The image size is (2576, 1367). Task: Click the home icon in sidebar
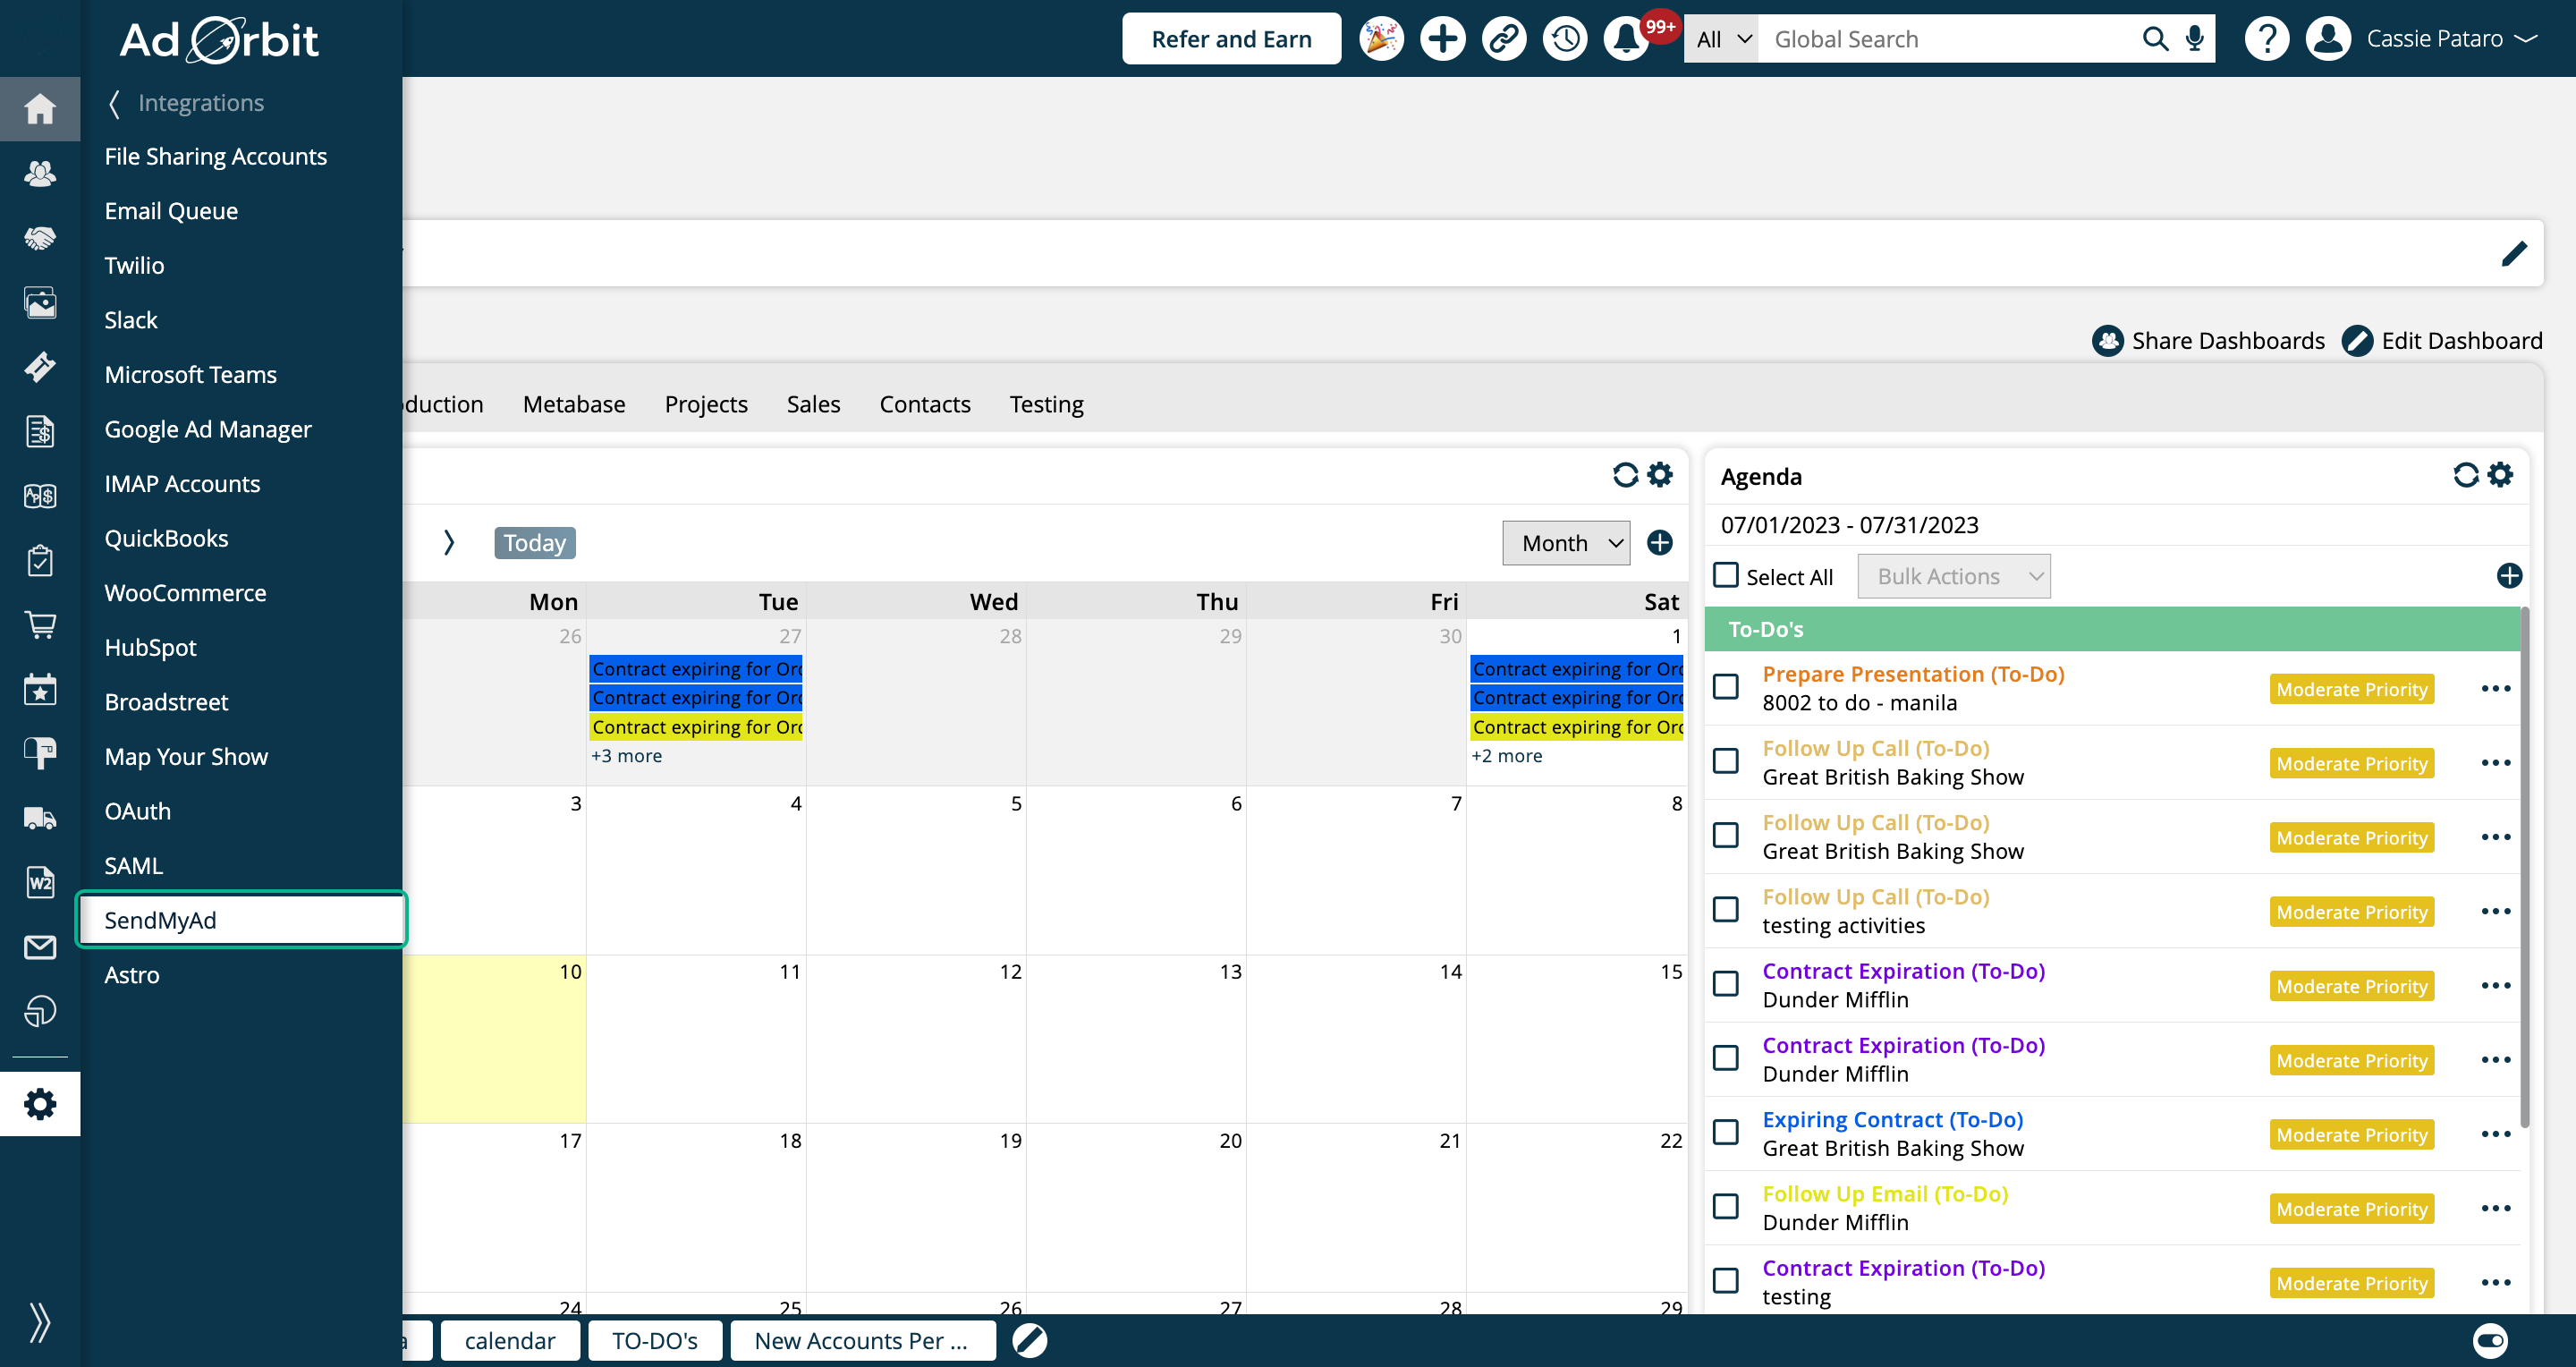click(40, 108)
